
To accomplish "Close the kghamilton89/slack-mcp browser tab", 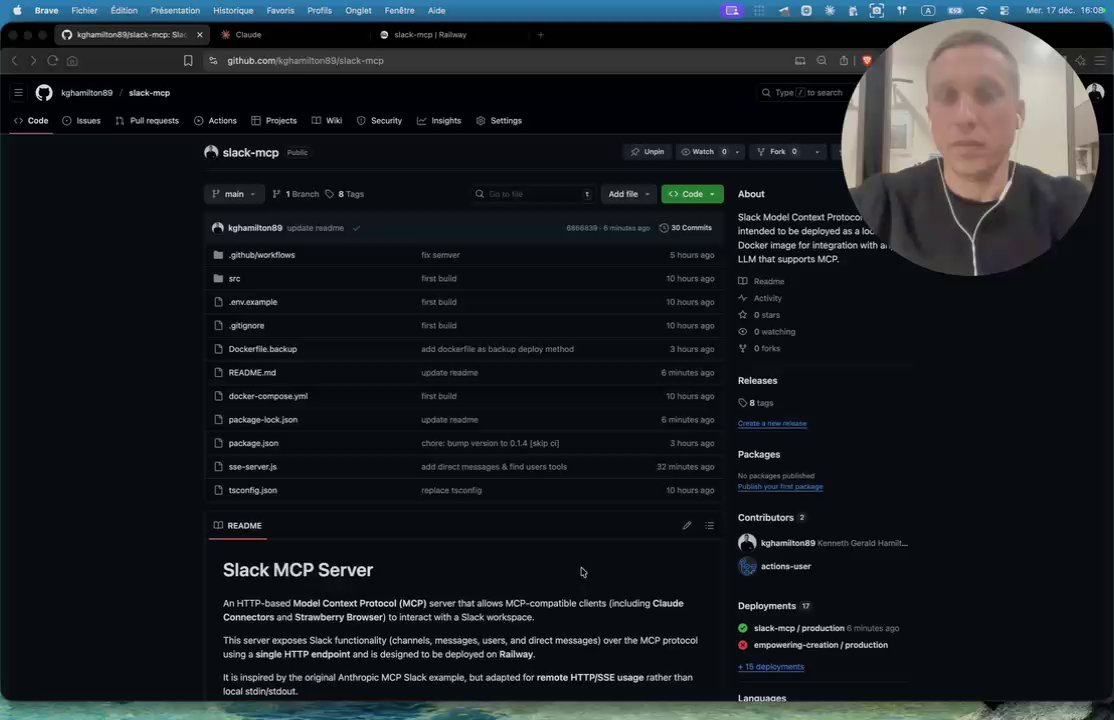I will [200, 34].
